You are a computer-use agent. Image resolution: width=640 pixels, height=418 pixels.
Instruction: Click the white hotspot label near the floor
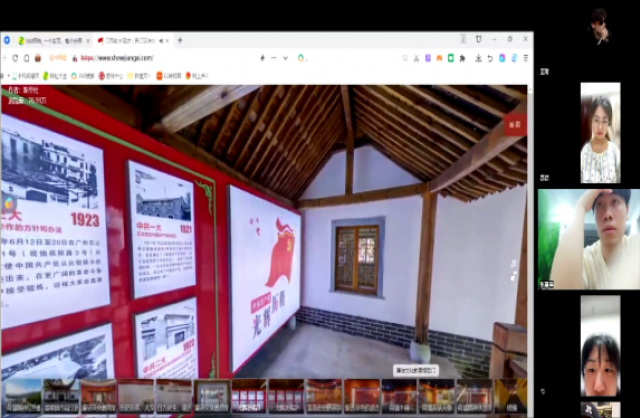click(x=416, y=371)
